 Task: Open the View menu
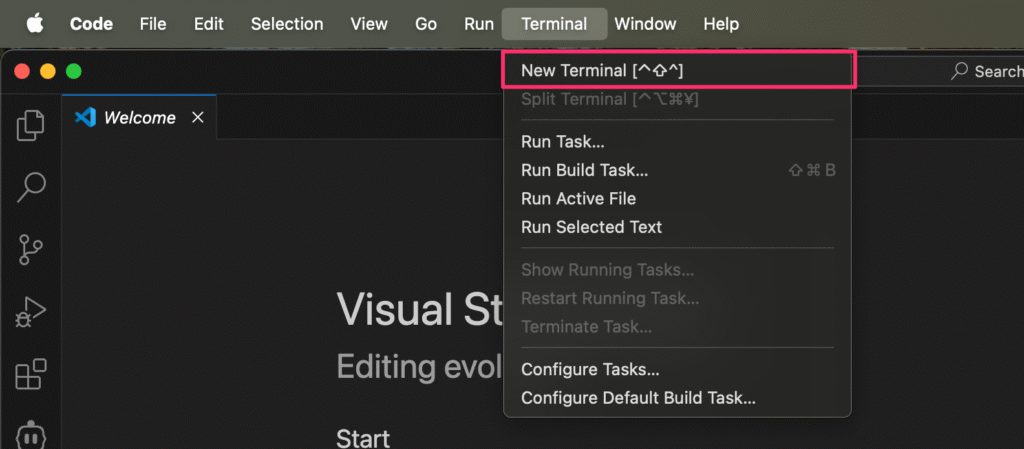[x=369, y=24]
